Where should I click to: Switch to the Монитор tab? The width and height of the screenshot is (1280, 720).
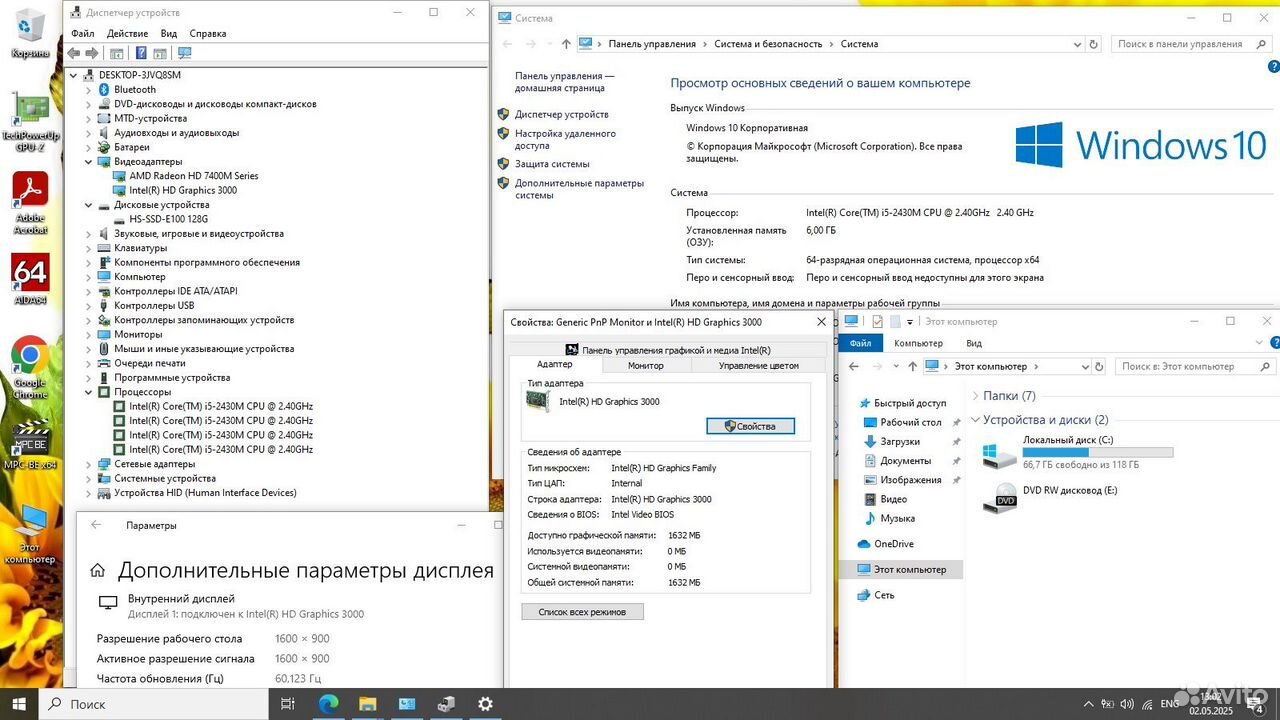(x=645, y=365)
